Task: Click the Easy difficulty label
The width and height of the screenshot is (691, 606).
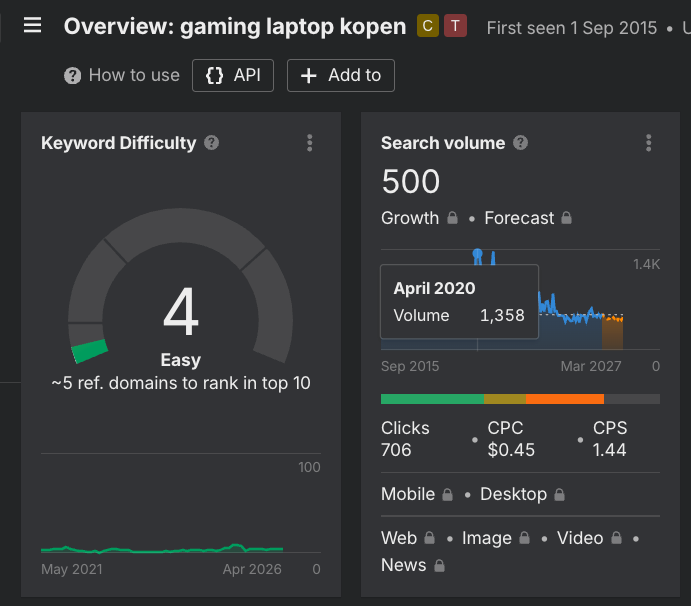Action: (181, 360)
